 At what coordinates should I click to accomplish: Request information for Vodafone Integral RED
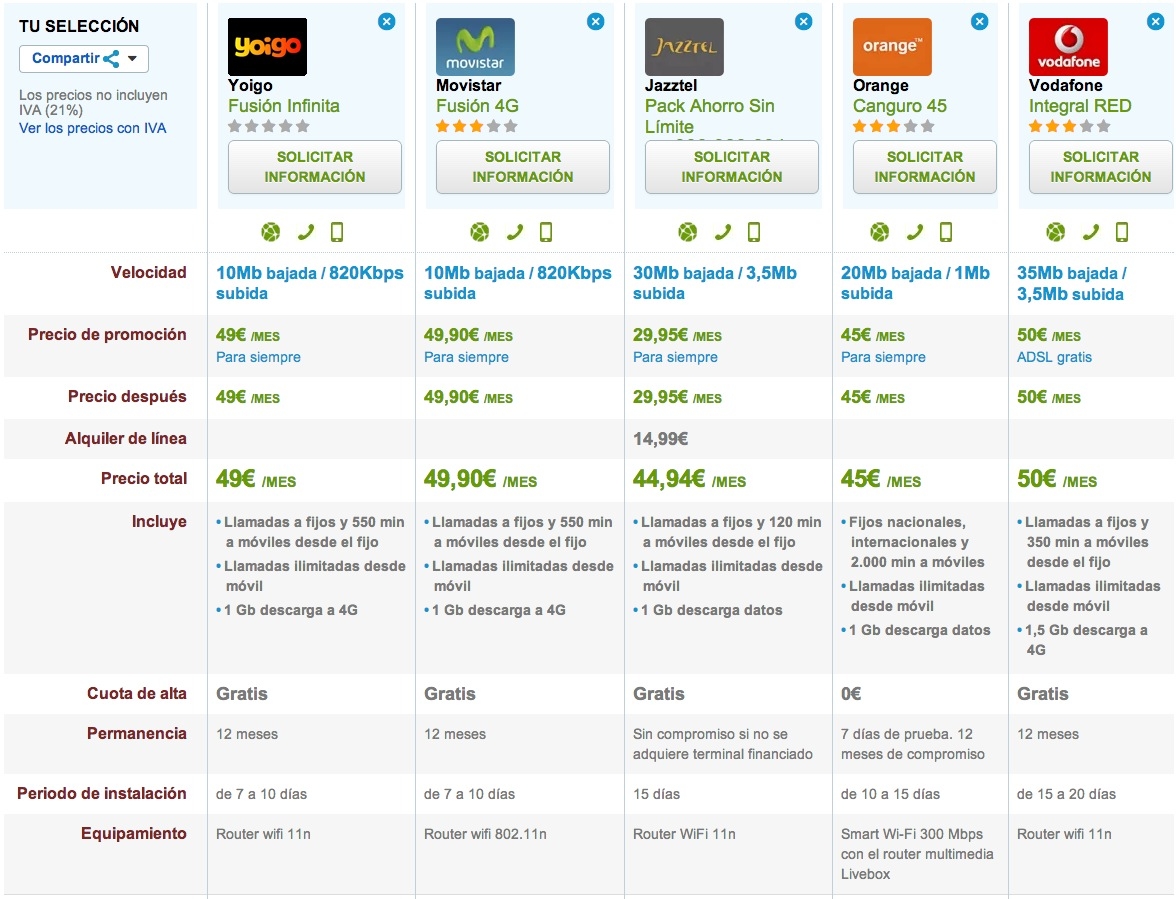(1100, 166)
